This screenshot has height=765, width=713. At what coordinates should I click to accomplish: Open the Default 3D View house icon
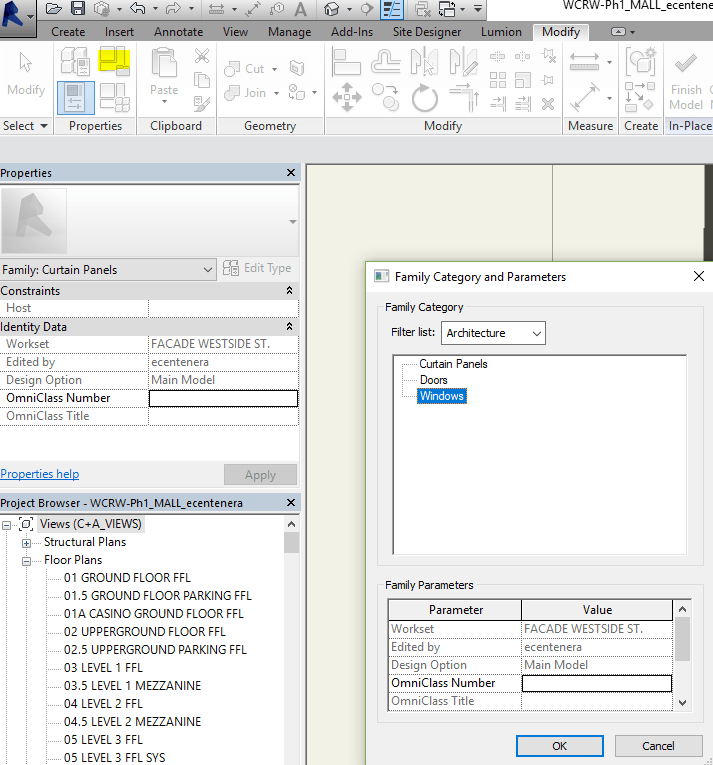(x=331, y=9)
